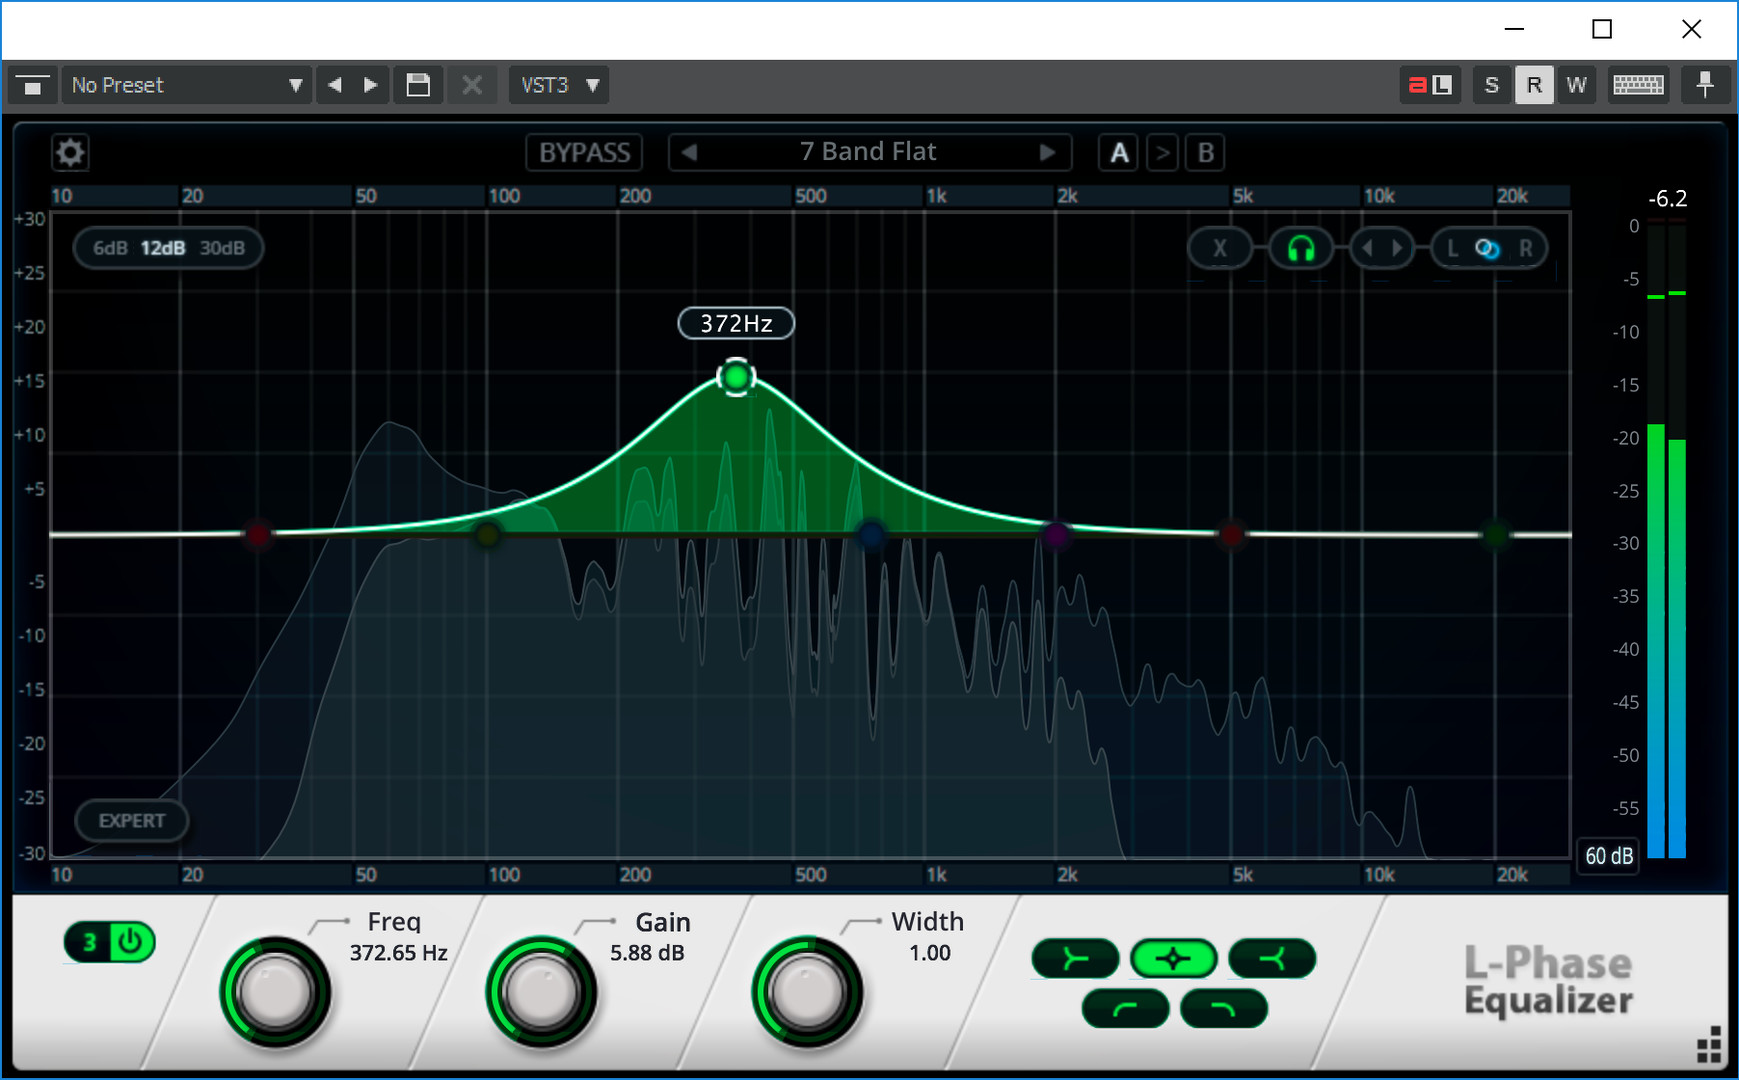Select the bell peak filter shape icon
Viewport: 1739px width, 1080px height.
(1174, 958)
